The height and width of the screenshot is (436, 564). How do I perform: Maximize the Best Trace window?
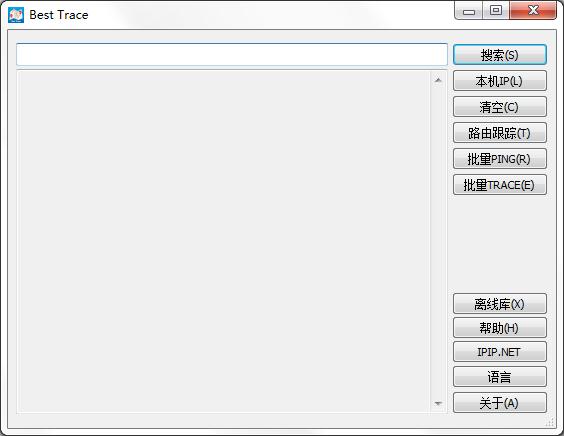(x=496, y=10)
